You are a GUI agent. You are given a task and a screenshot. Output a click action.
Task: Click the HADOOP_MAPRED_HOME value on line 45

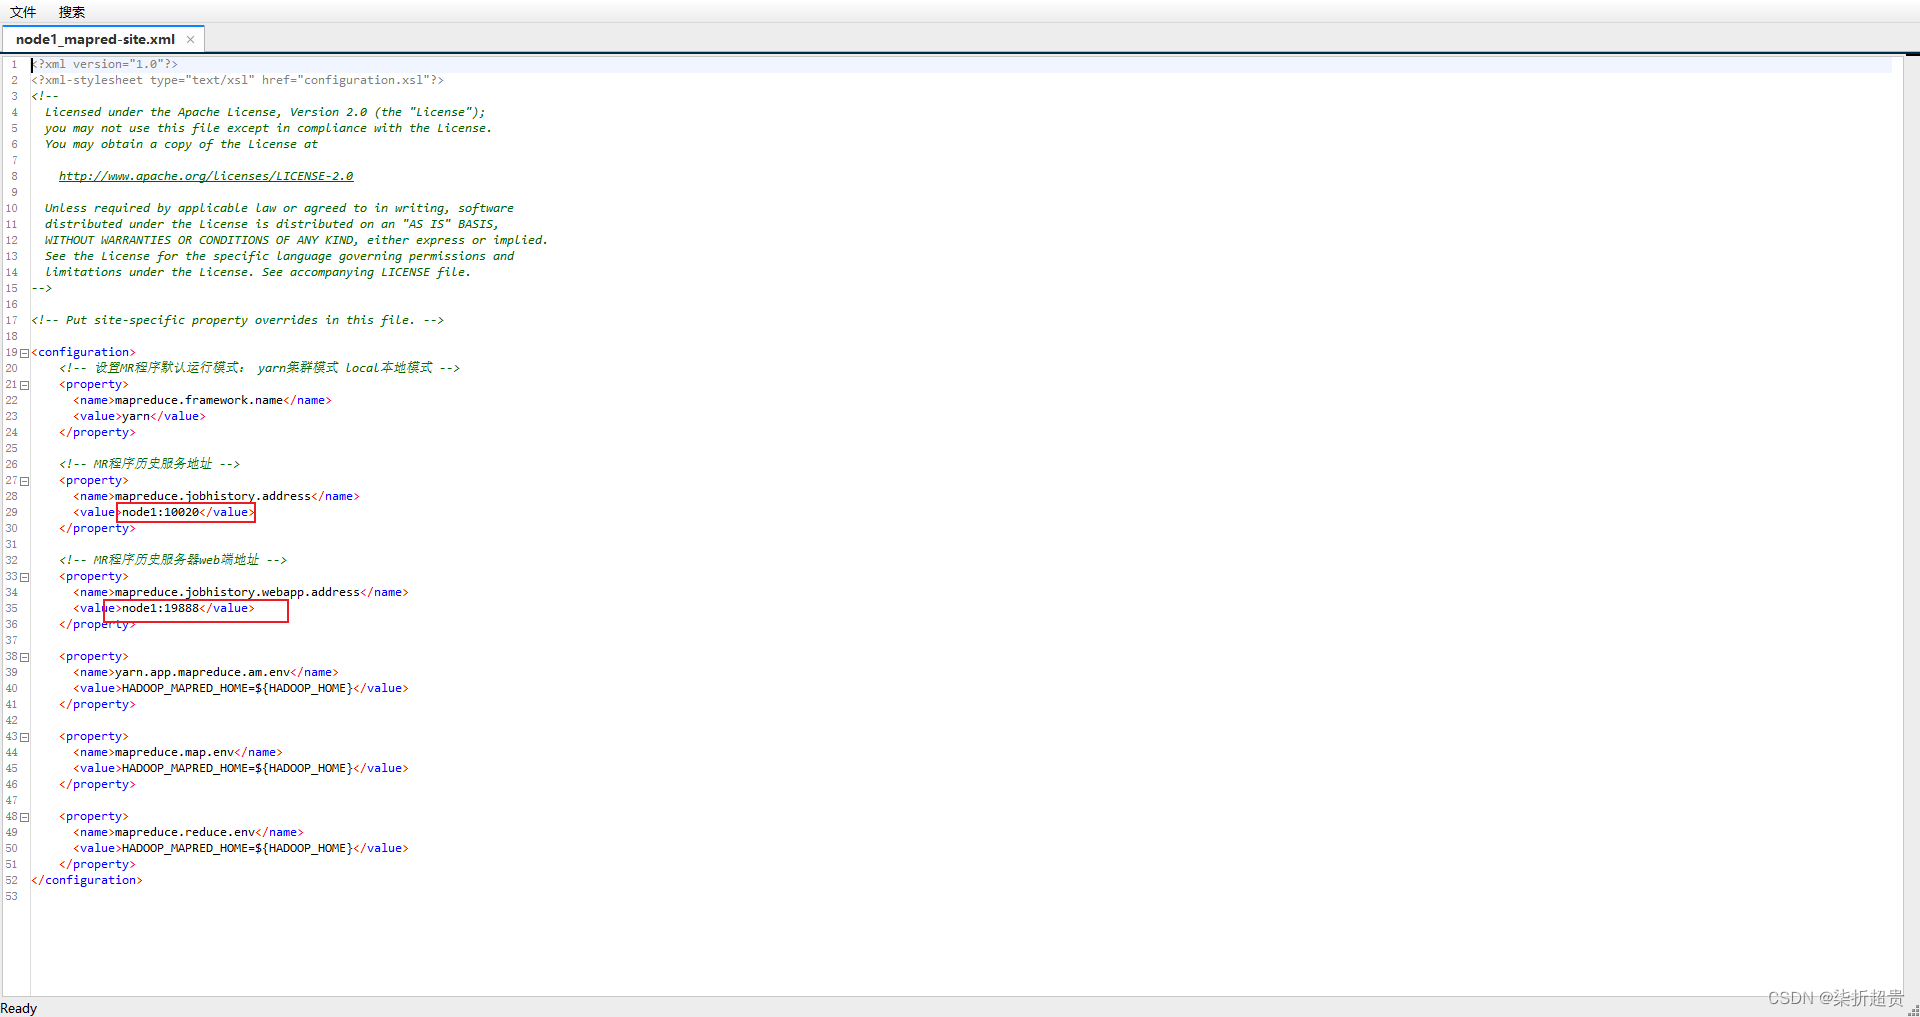click(x=237, y=768)
